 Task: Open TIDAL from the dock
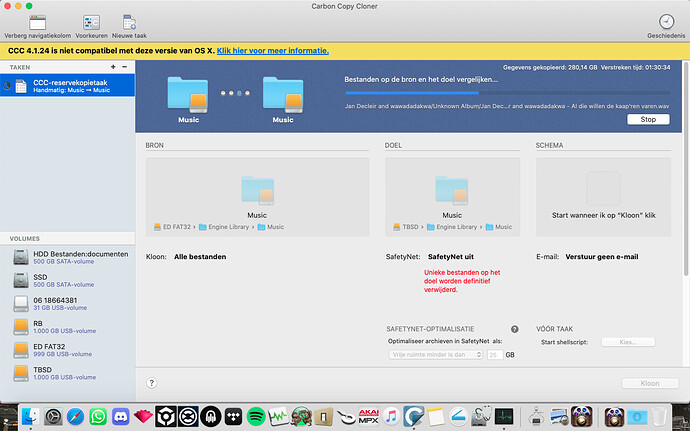pos(233,416)
